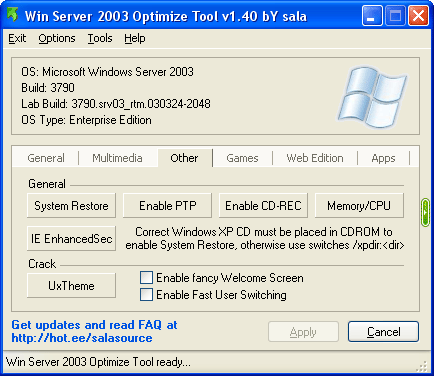Click the Windows flag logo image
The image size is (434, 376).
(x=372, y=97)
